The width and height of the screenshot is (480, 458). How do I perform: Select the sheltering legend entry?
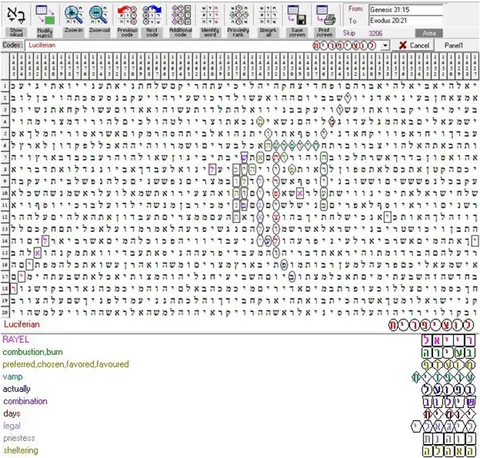(x=21, y=450)
